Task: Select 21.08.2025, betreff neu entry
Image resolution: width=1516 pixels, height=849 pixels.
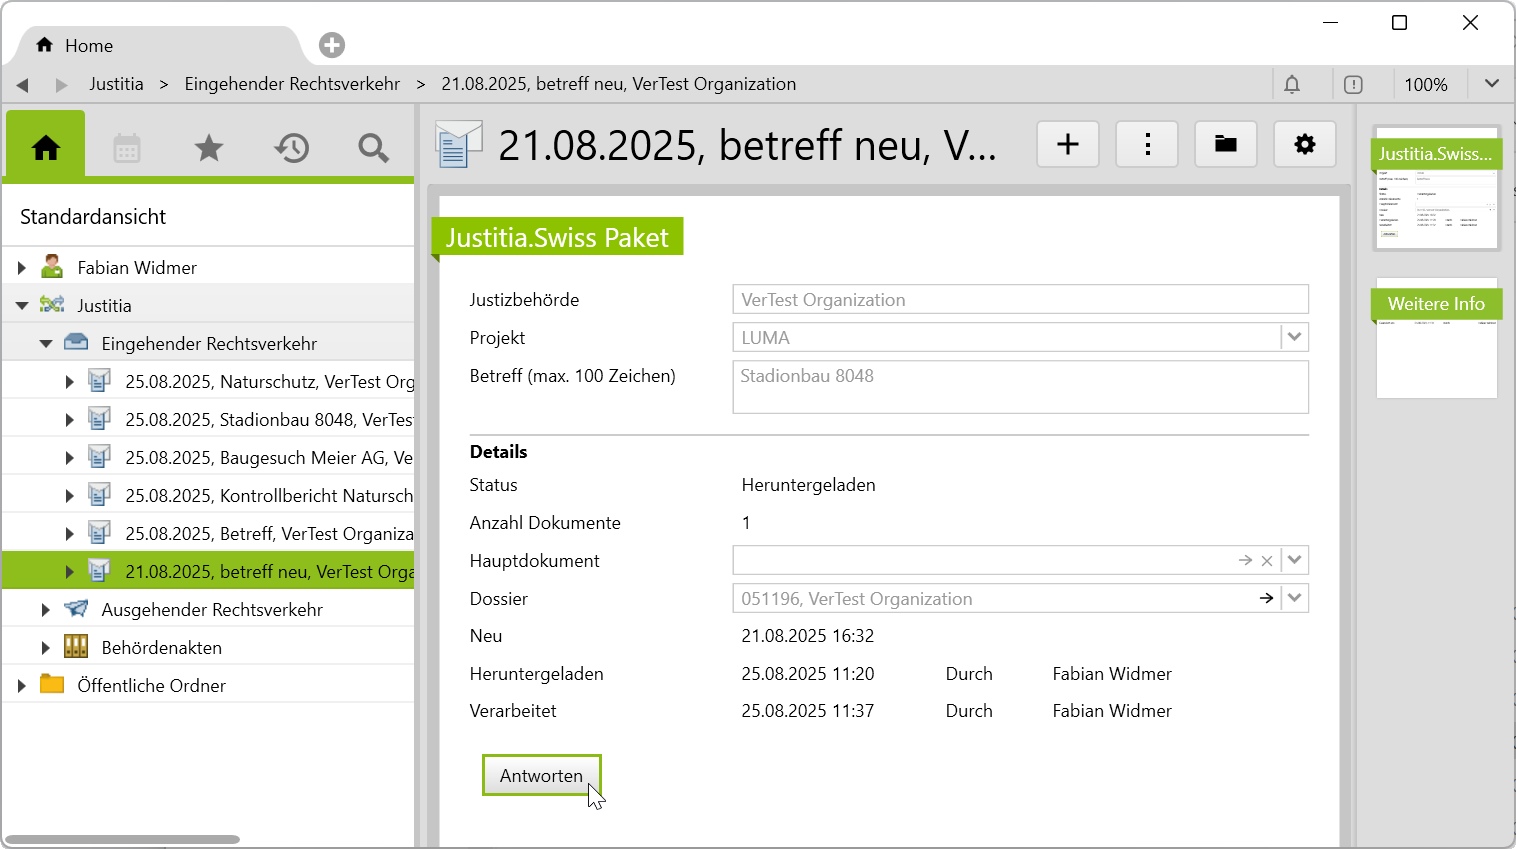Action: tap(208, 571)
